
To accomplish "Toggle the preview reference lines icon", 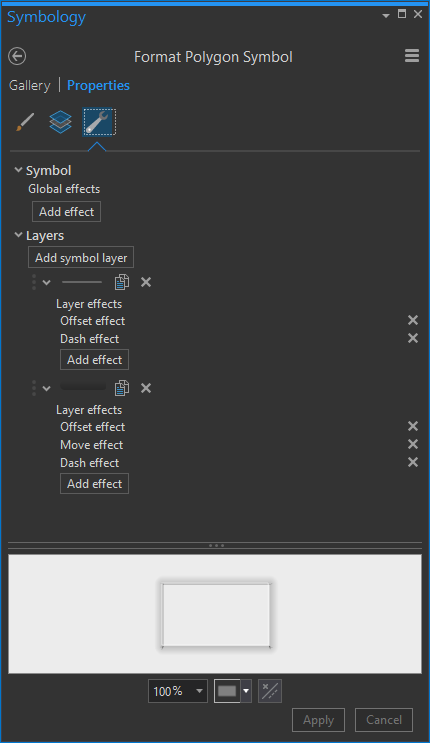I will 270,691.
